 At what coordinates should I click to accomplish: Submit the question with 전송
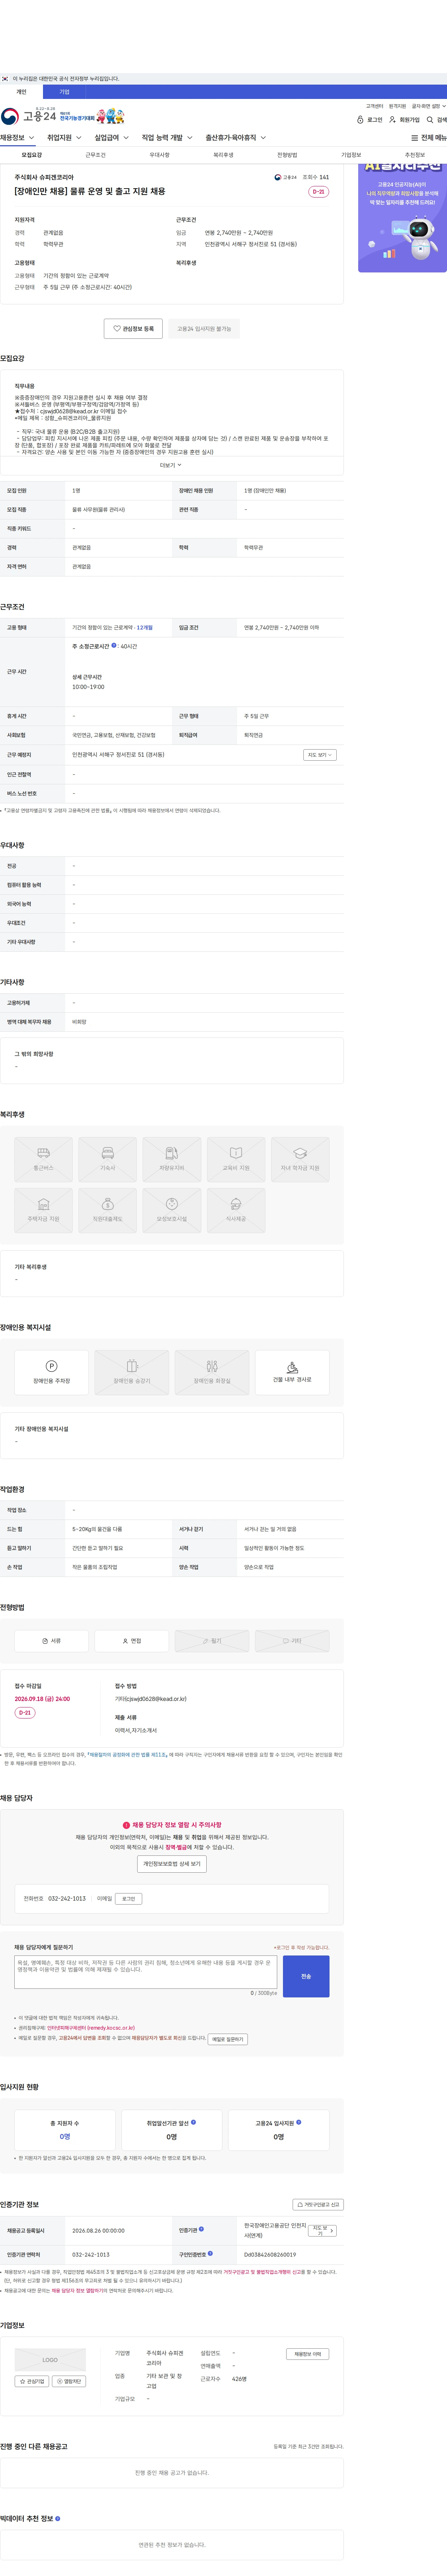coord(306,1976)
